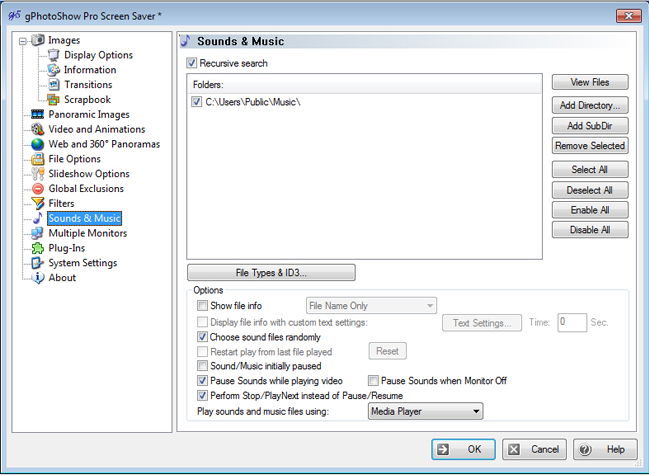Enable the Show file info checkbox

click(203, 306)
